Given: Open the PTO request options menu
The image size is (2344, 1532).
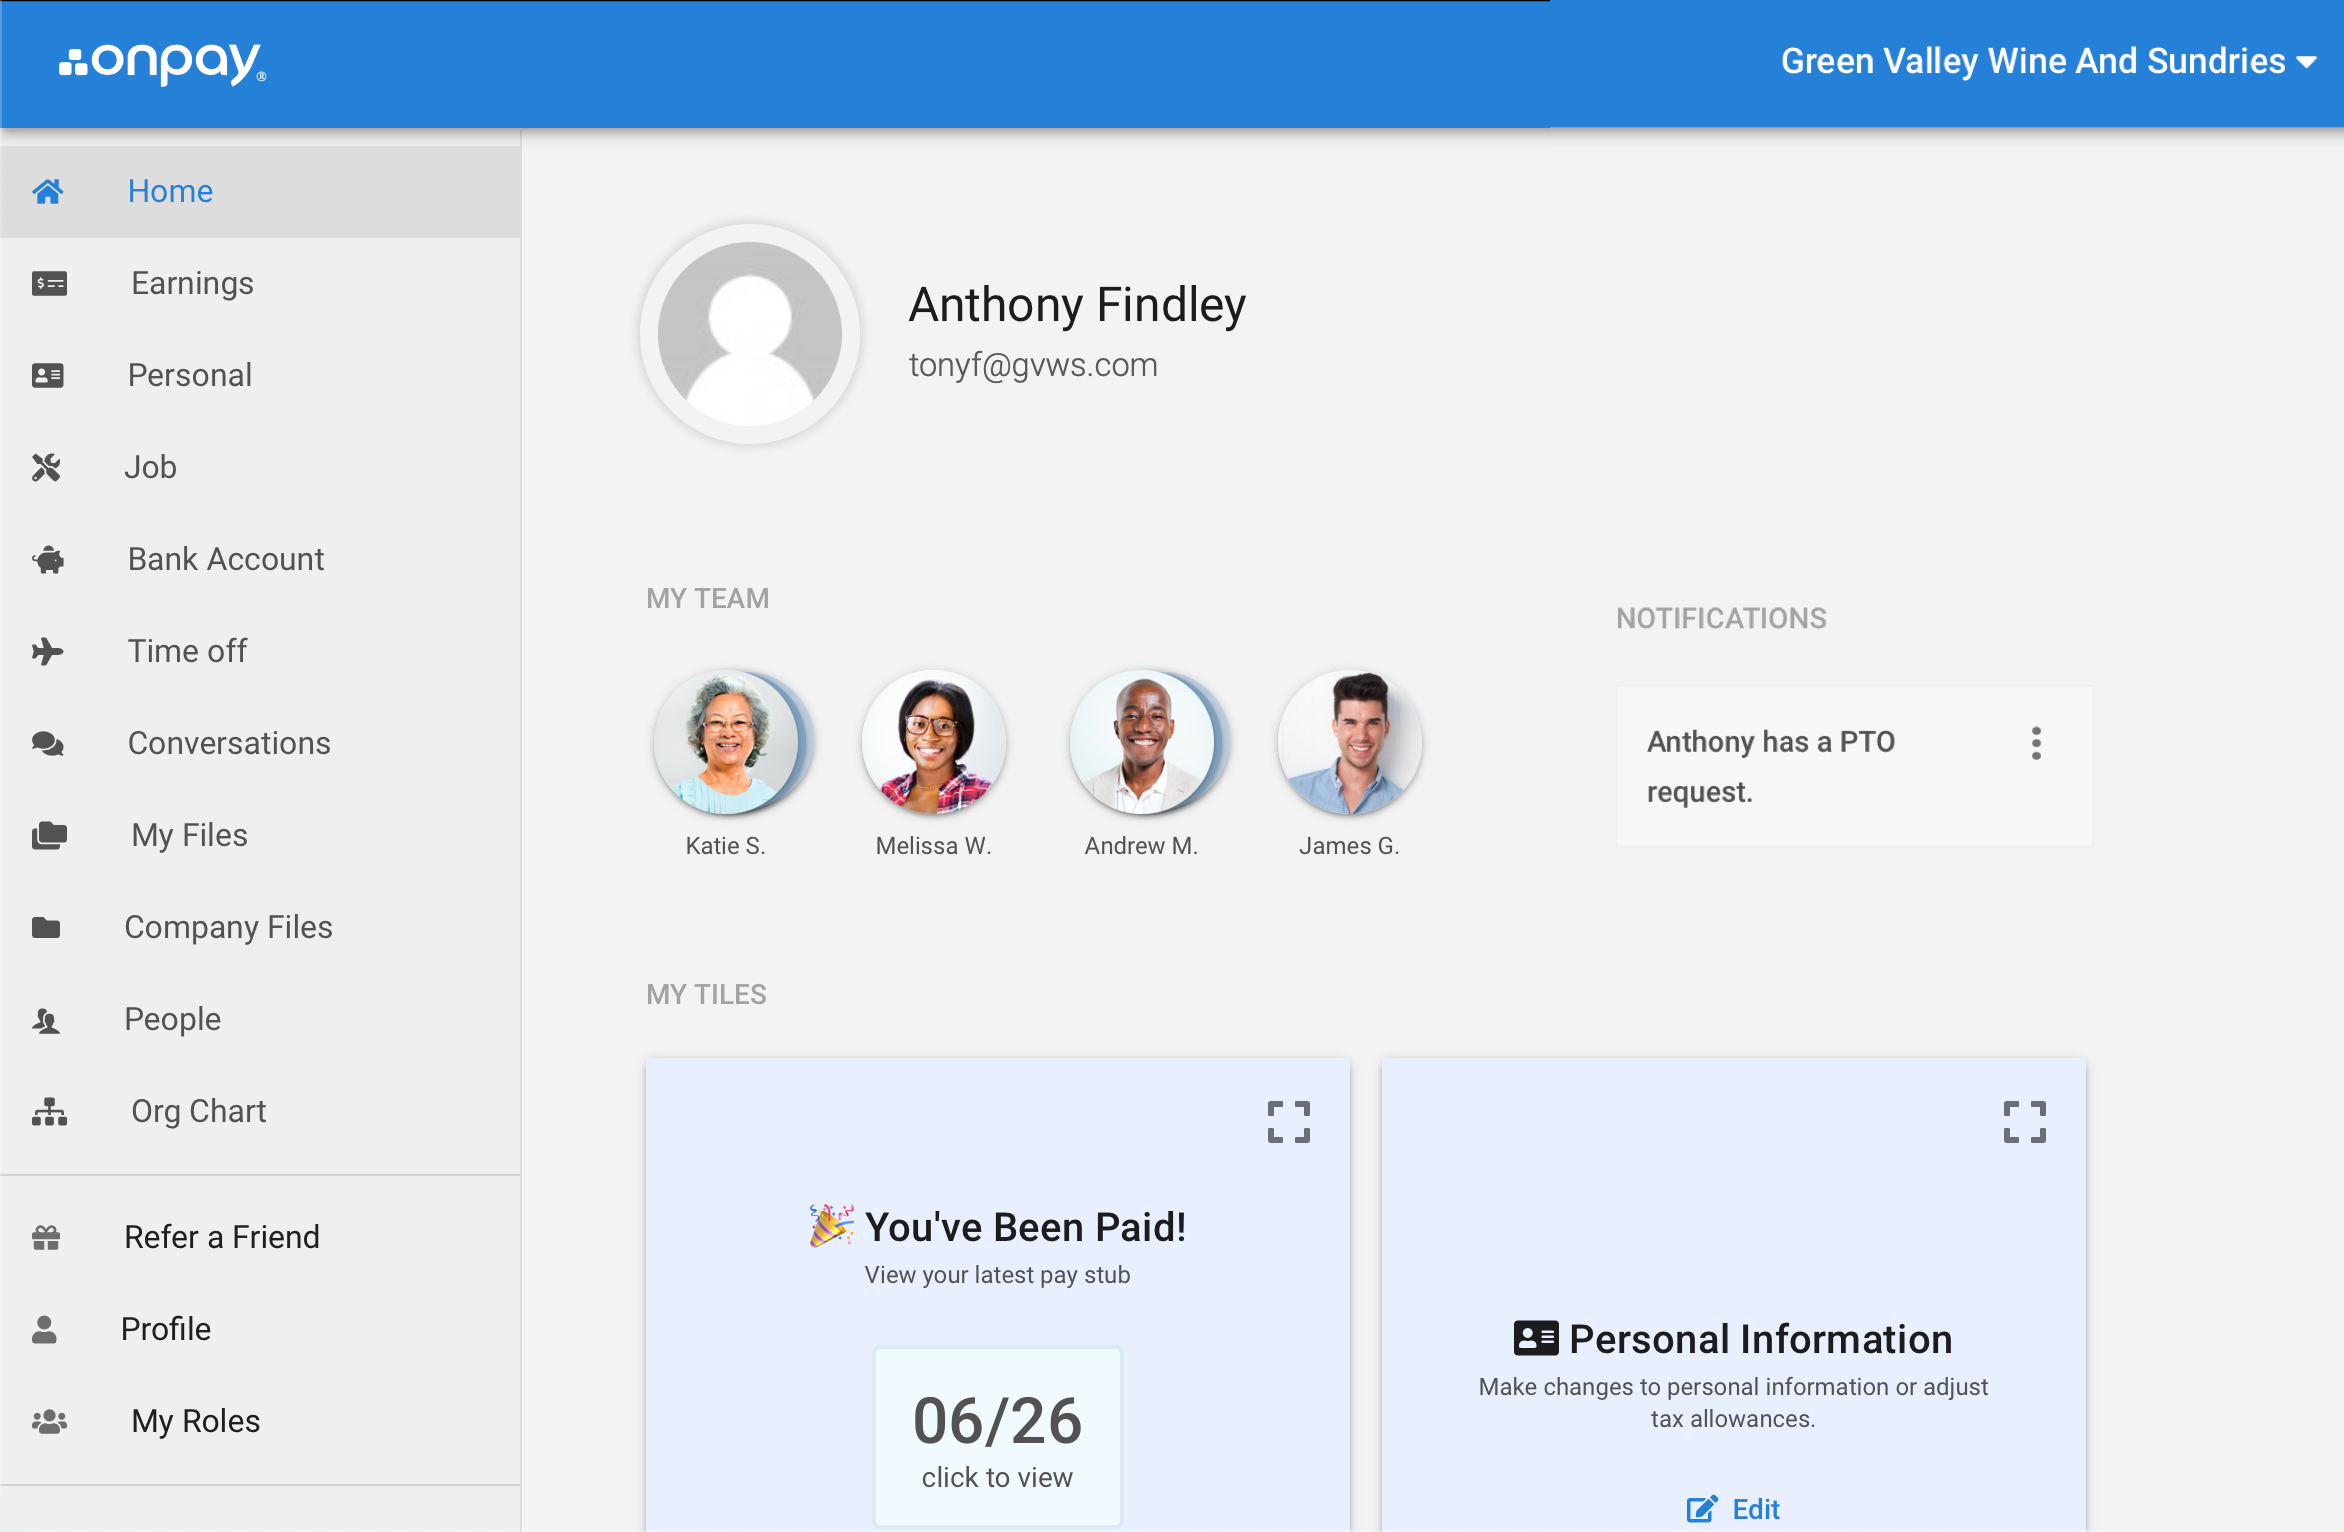Looking at the screenshot, I should tap(2038, 742).
